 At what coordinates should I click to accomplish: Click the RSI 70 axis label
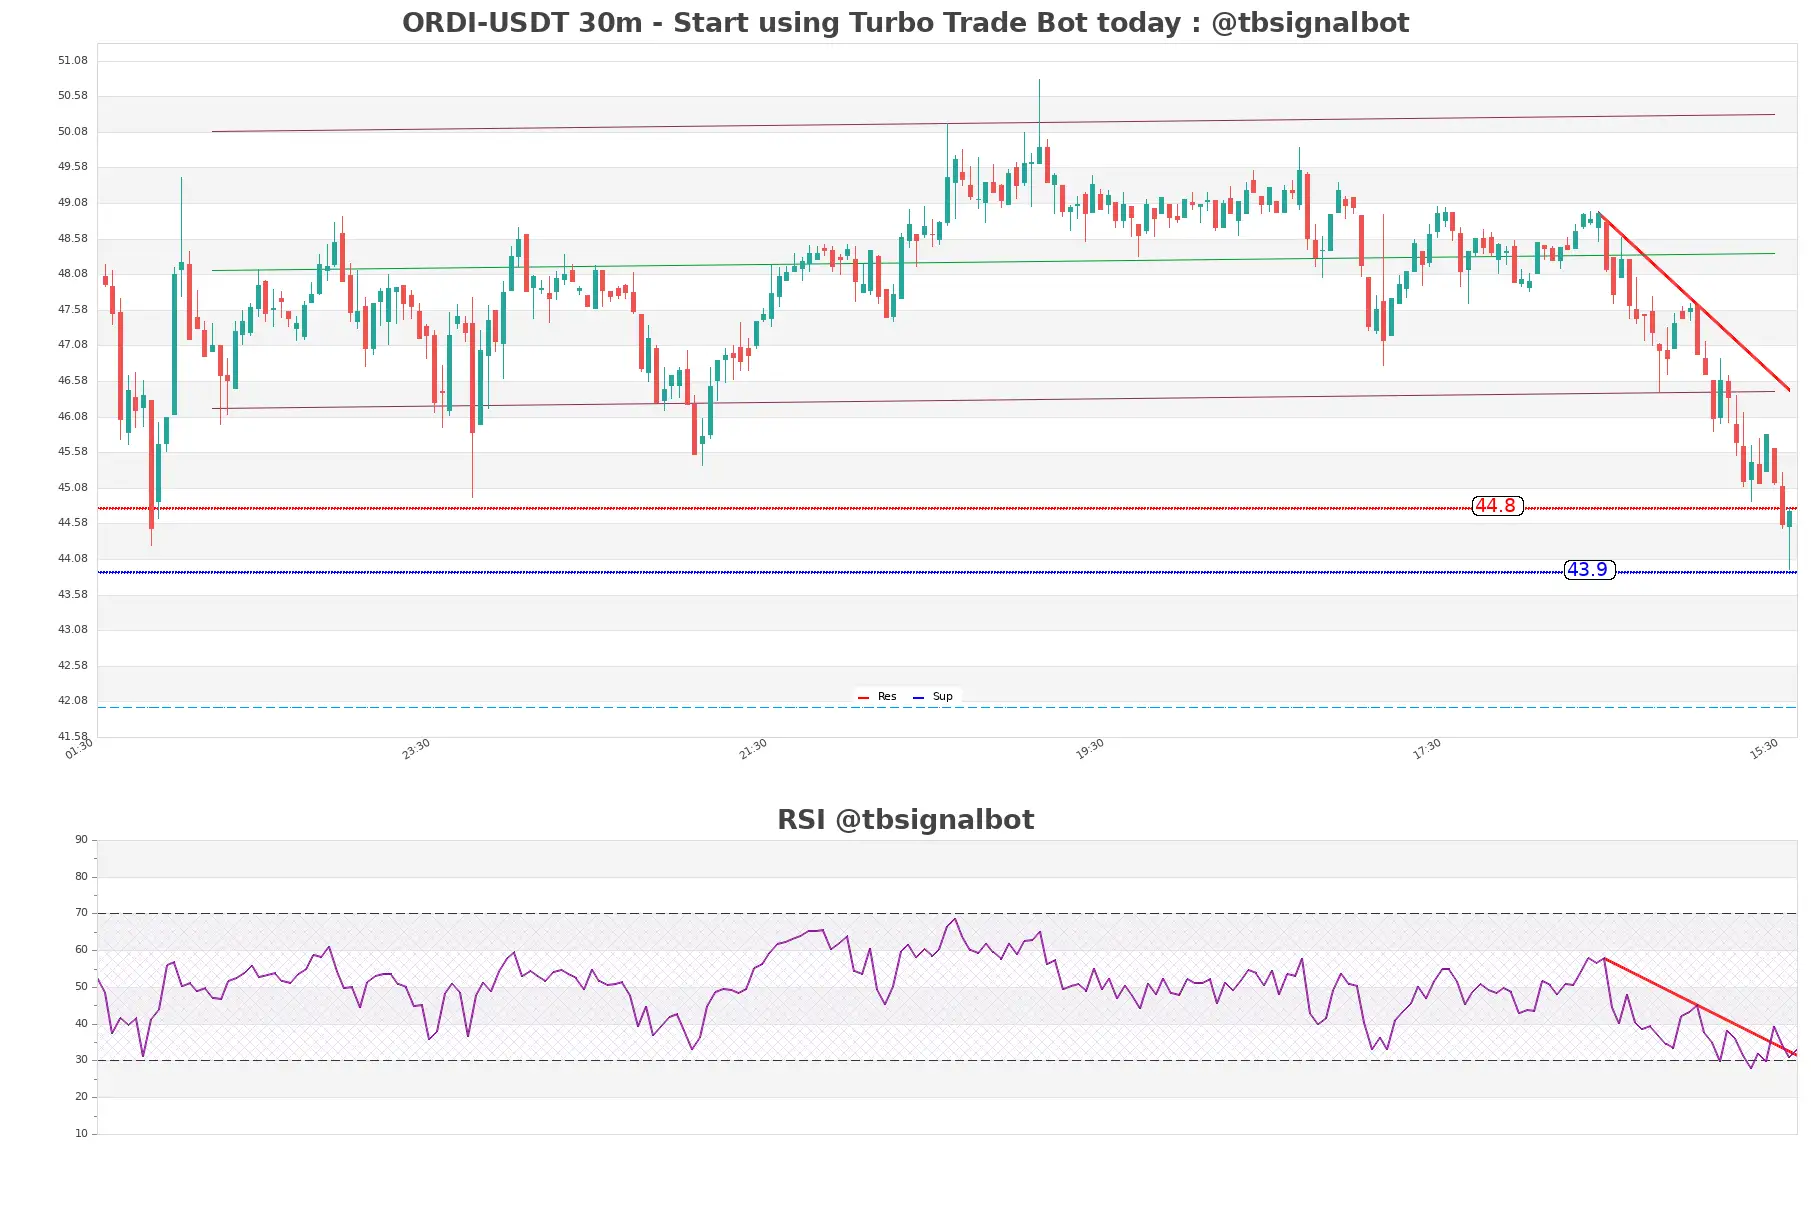coord(81,913)
